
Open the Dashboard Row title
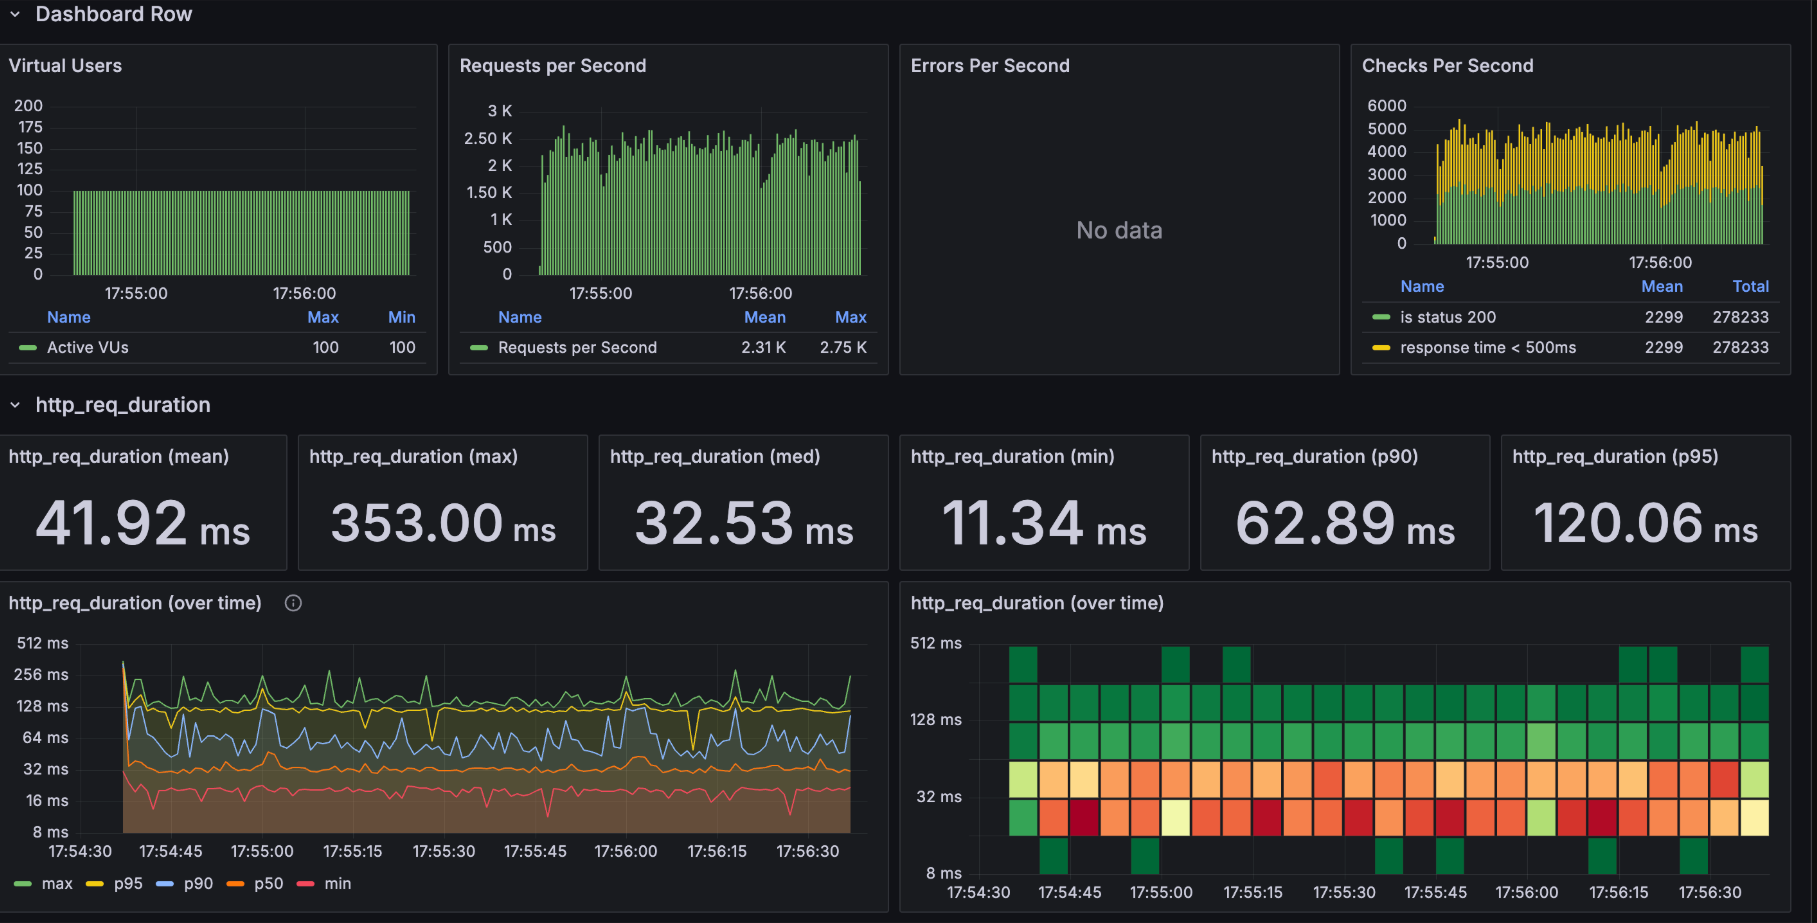pyautogui.click(x=114, y=14)
